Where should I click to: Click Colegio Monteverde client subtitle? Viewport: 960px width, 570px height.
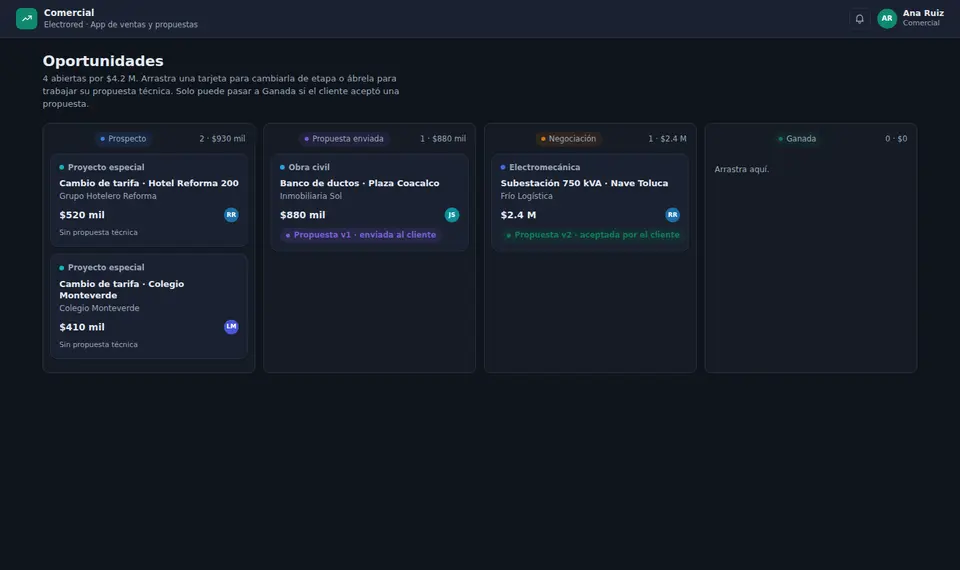pyautogui.click(x=99, y=308)
